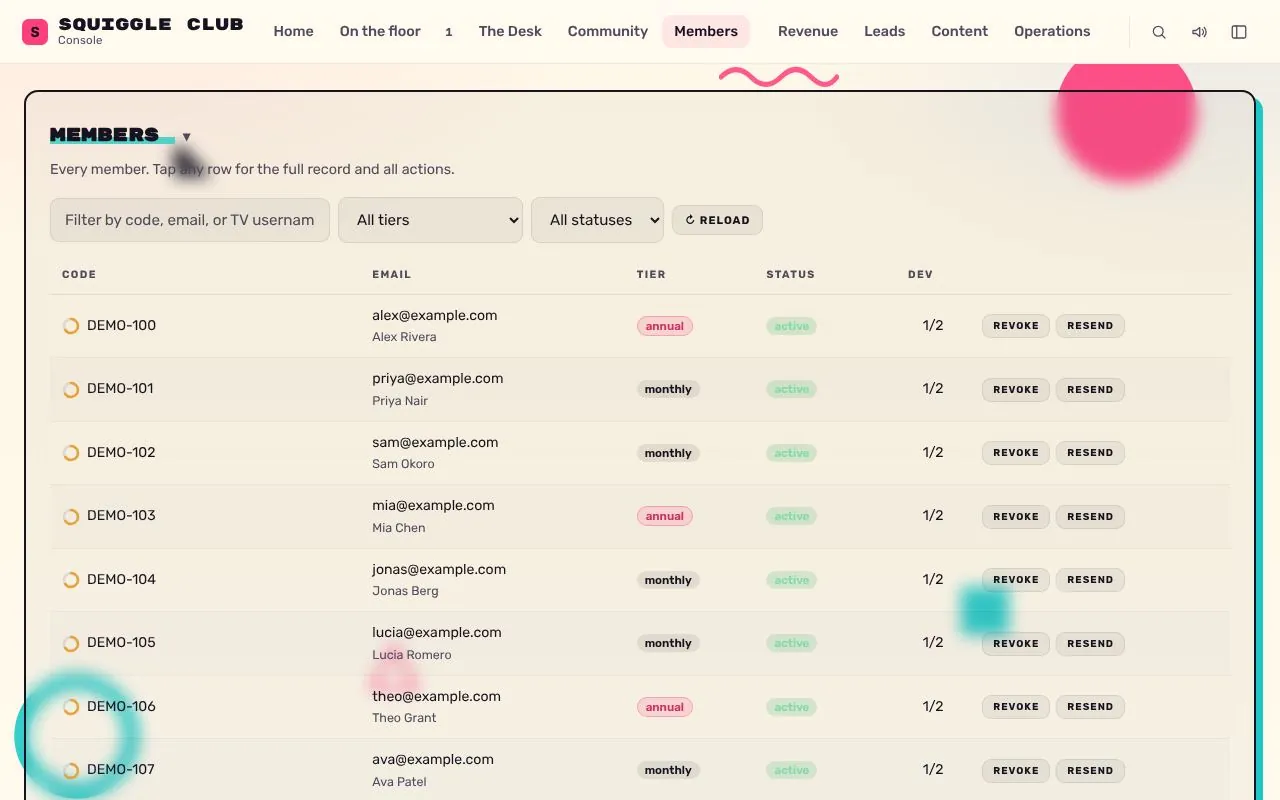
Task: Click the Reload button
Action: 717,220
